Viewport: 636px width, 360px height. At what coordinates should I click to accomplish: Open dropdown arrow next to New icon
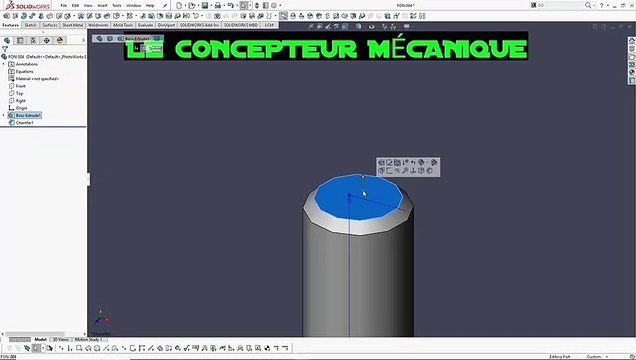click(185, 6)
